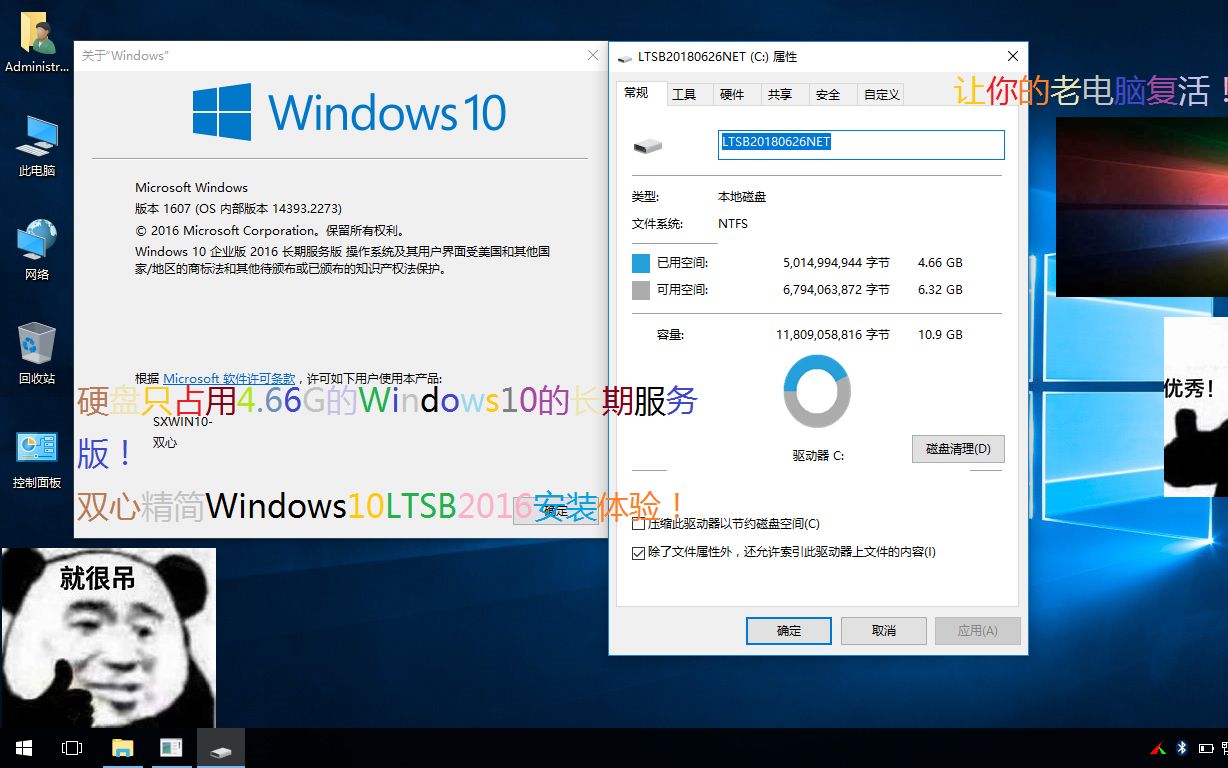This screenshot has height=768, width=1228.
Task: Enable the compress drive checkbox
Action: (638, 523)
